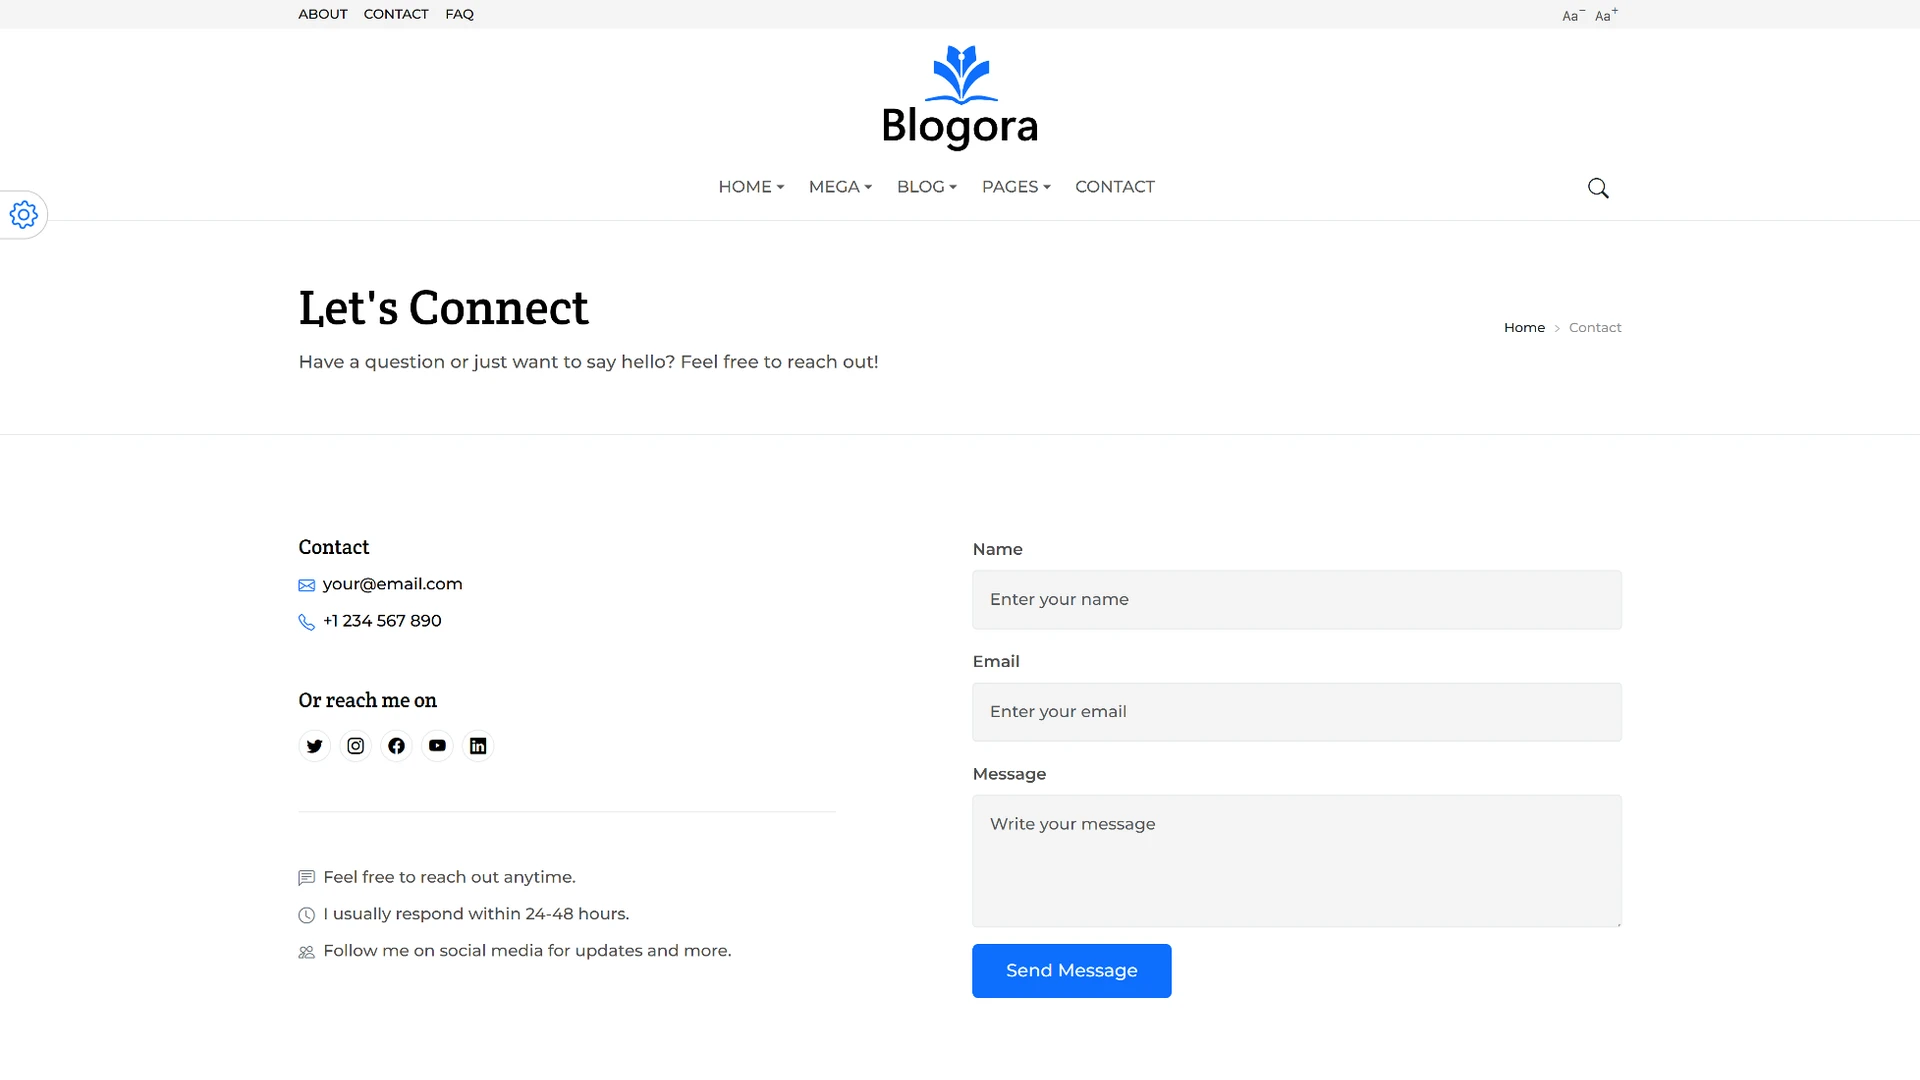The image size is (1920, 1080).
Task: Open the Facebook profile icon
Action: coord(397,746)
